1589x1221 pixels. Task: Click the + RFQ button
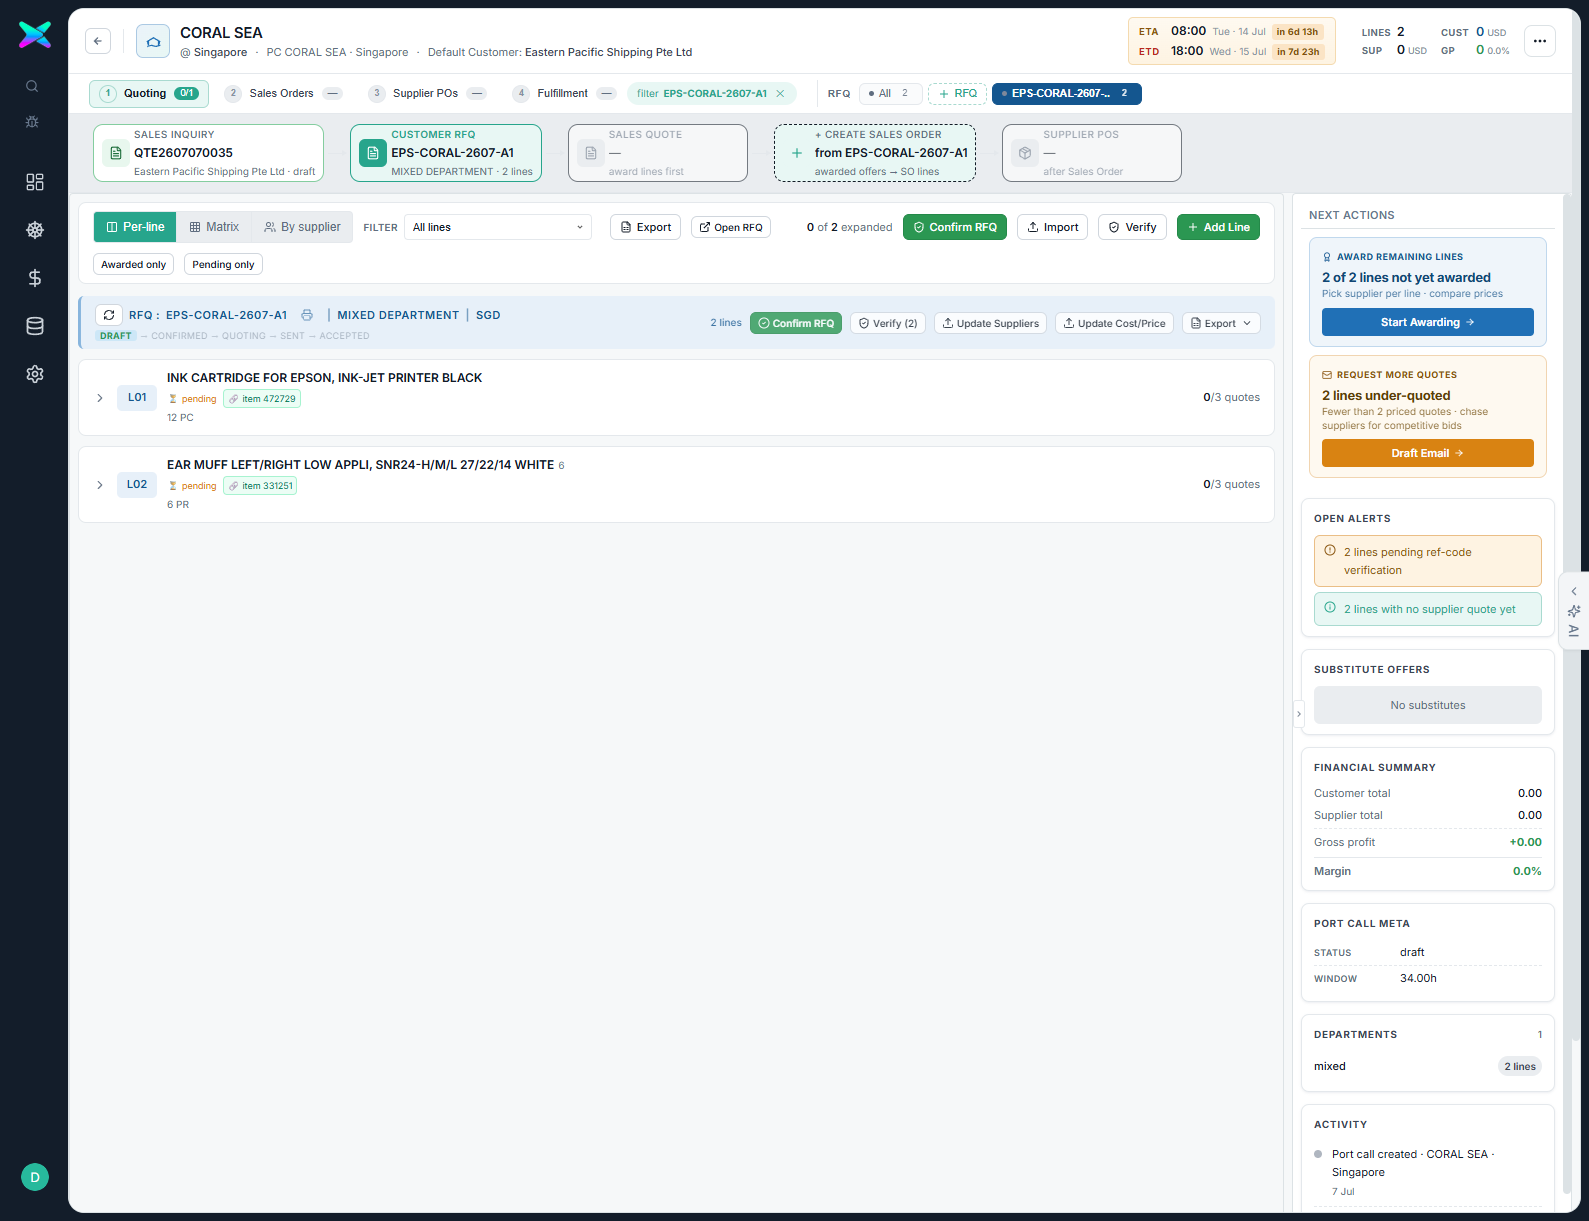click(x=958, y=94)
